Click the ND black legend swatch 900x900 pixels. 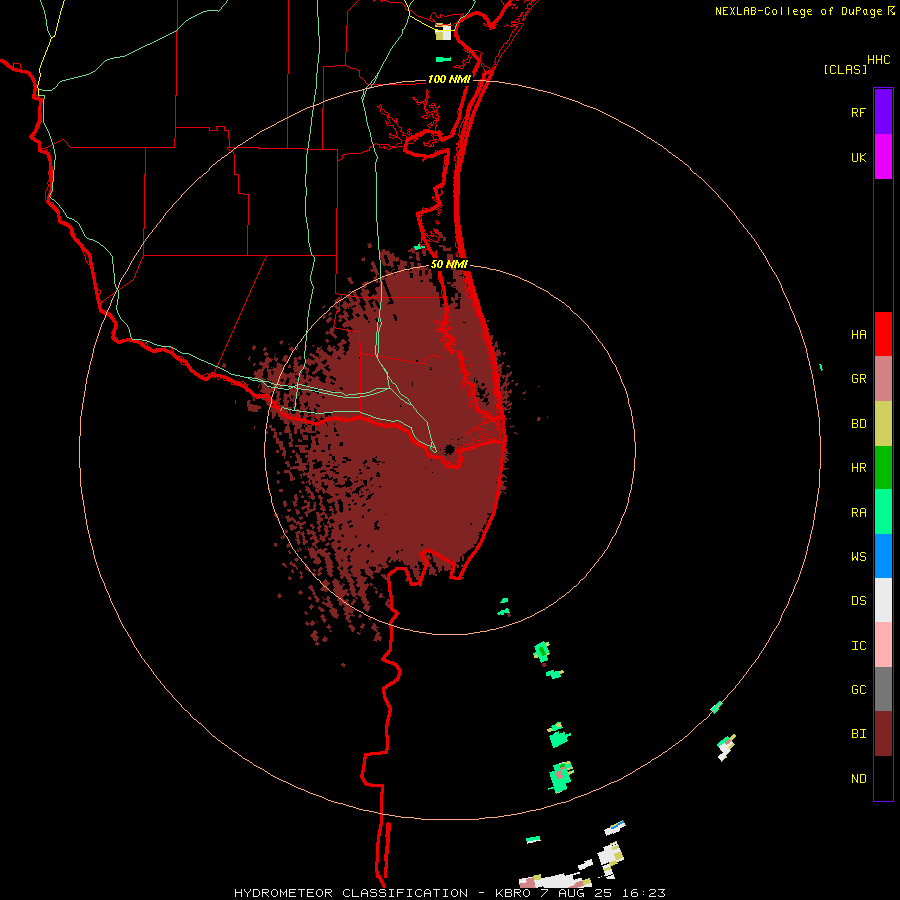883,778
